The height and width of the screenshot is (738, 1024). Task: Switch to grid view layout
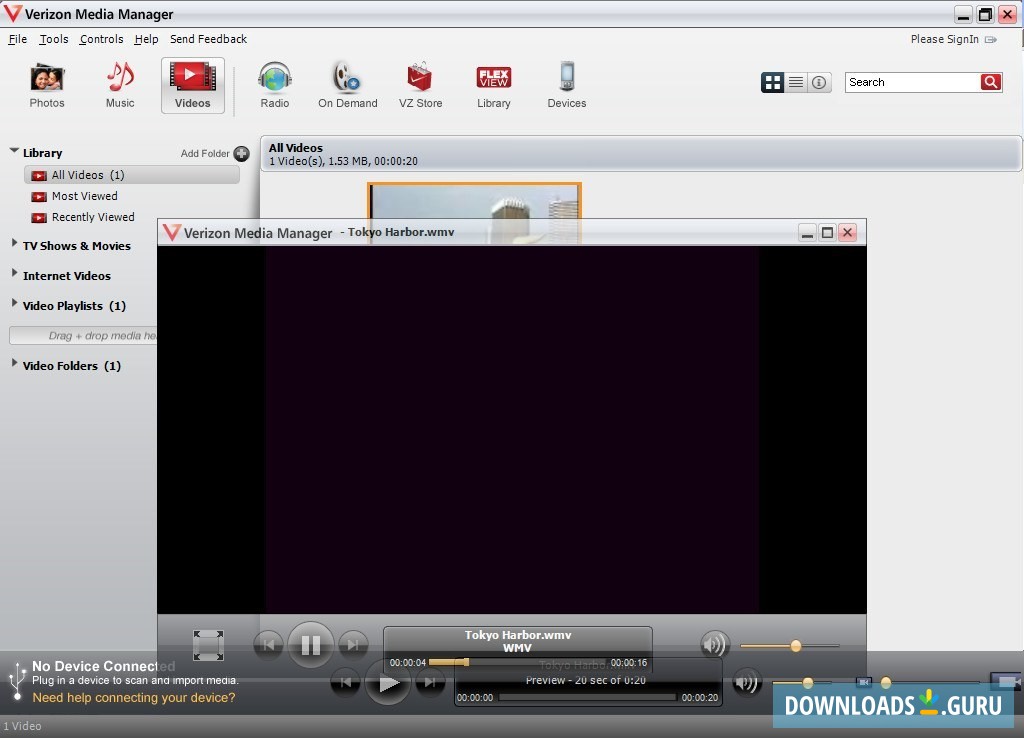[771, 82]
